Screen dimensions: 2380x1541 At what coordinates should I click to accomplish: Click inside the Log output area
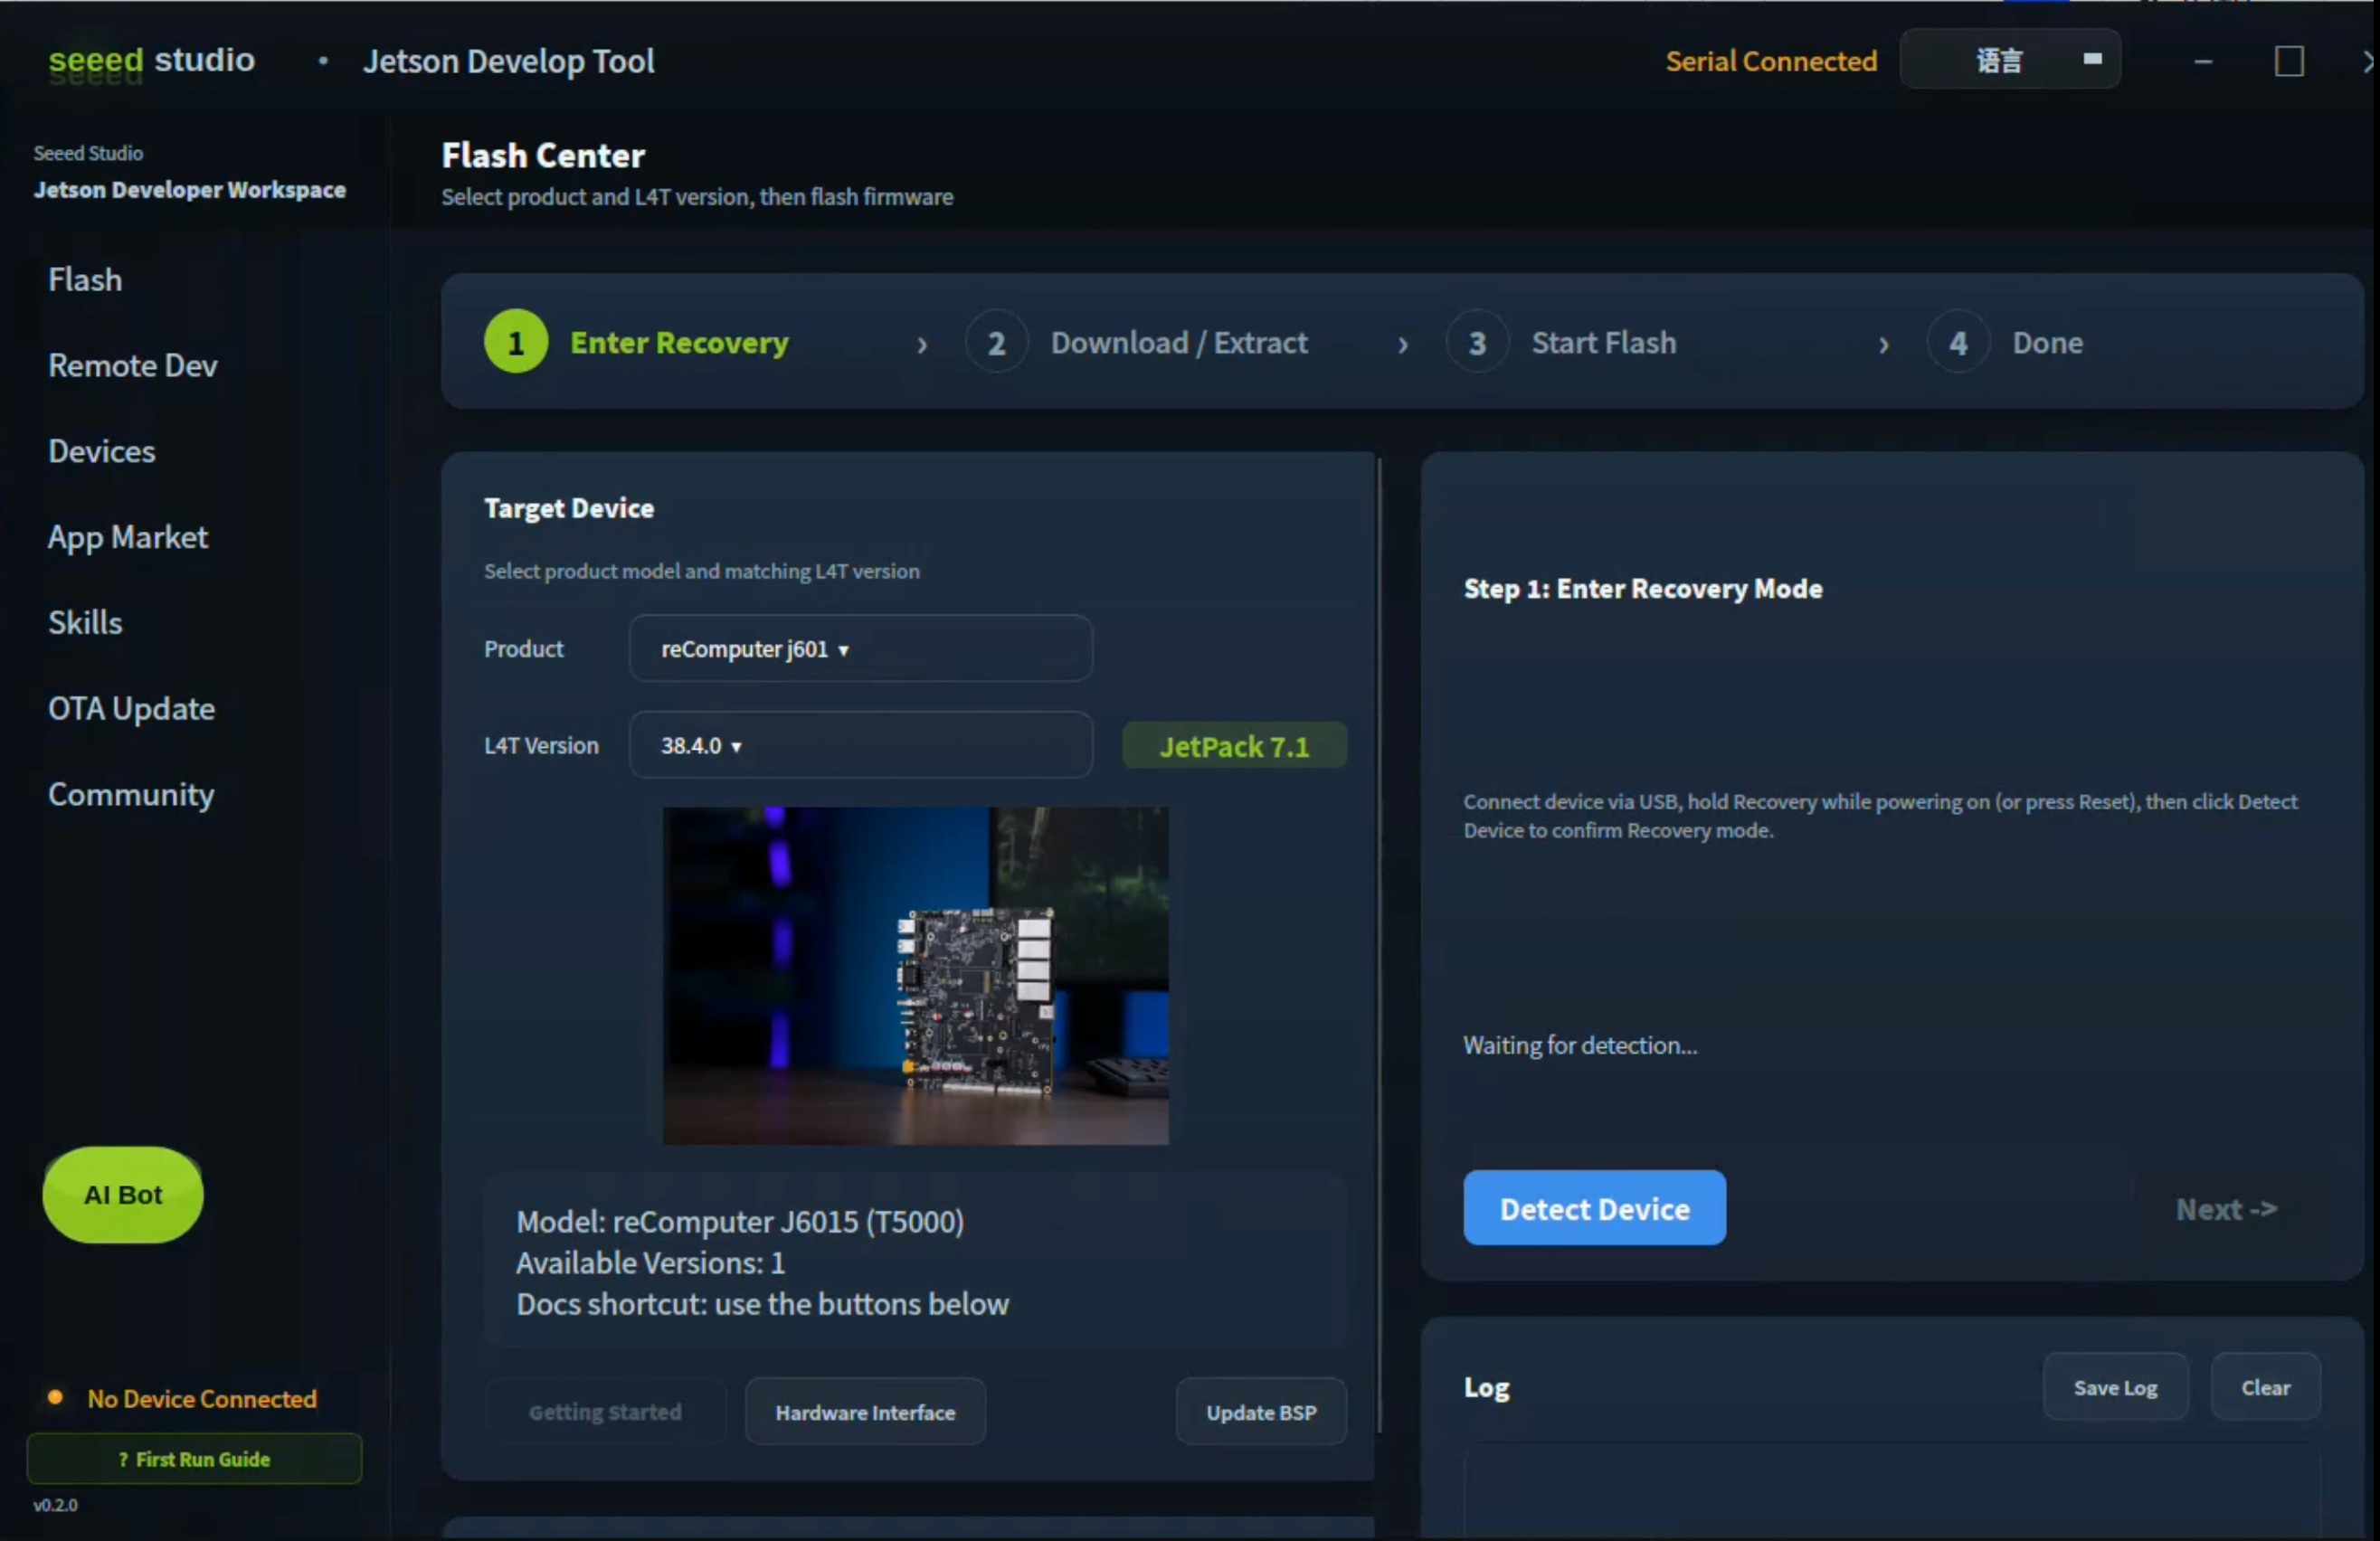tap(1892, 1492)
